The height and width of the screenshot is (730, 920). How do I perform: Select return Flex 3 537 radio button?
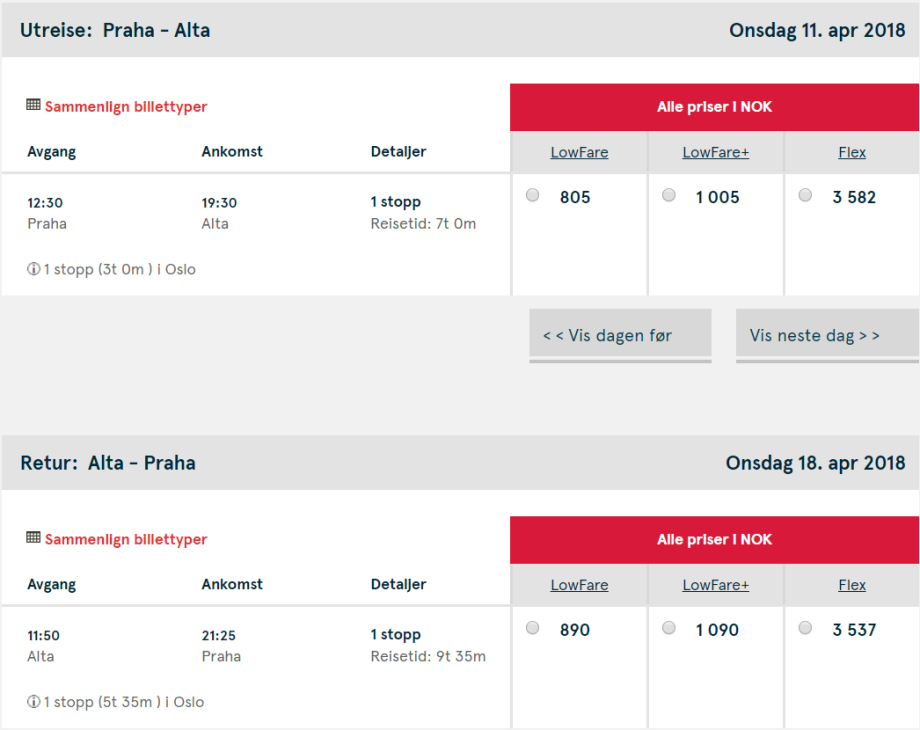[x=806, y=628]
